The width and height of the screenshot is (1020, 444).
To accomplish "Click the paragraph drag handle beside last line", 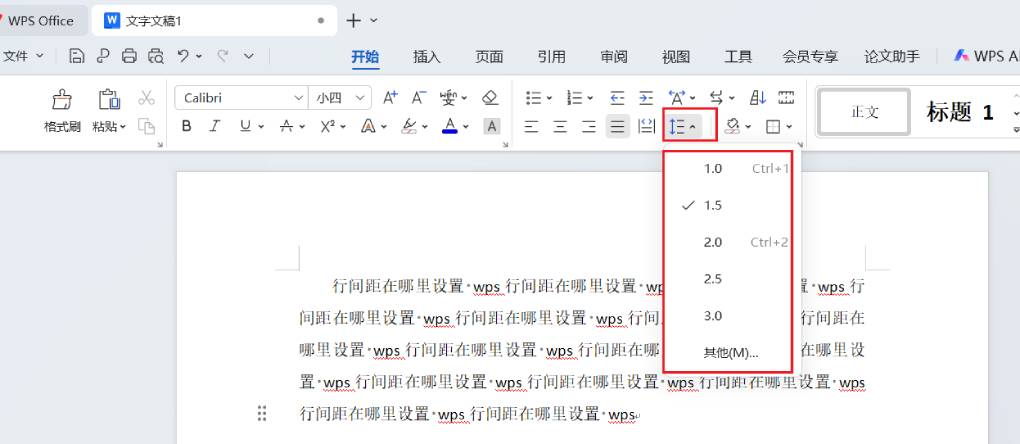I will pyautogui.click(x=262, y=413).
